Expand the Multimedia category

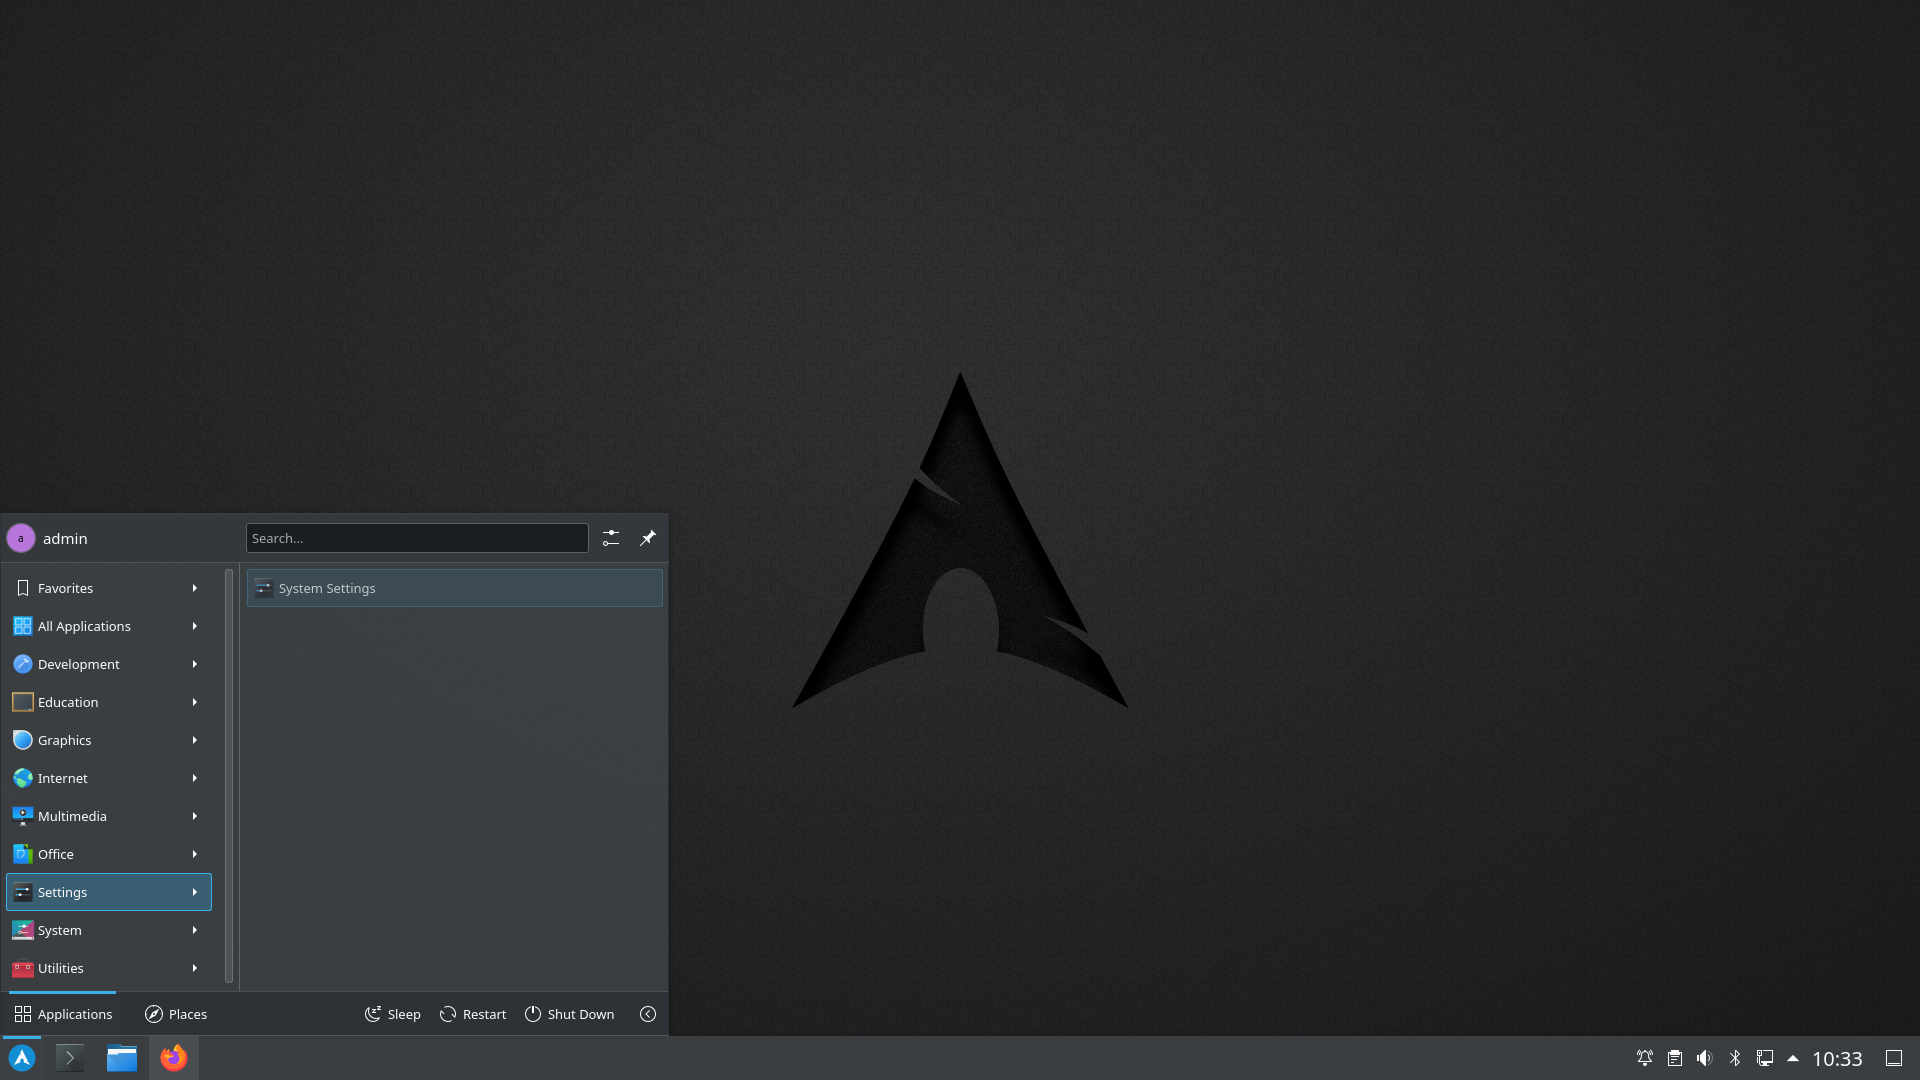(108, 816)
